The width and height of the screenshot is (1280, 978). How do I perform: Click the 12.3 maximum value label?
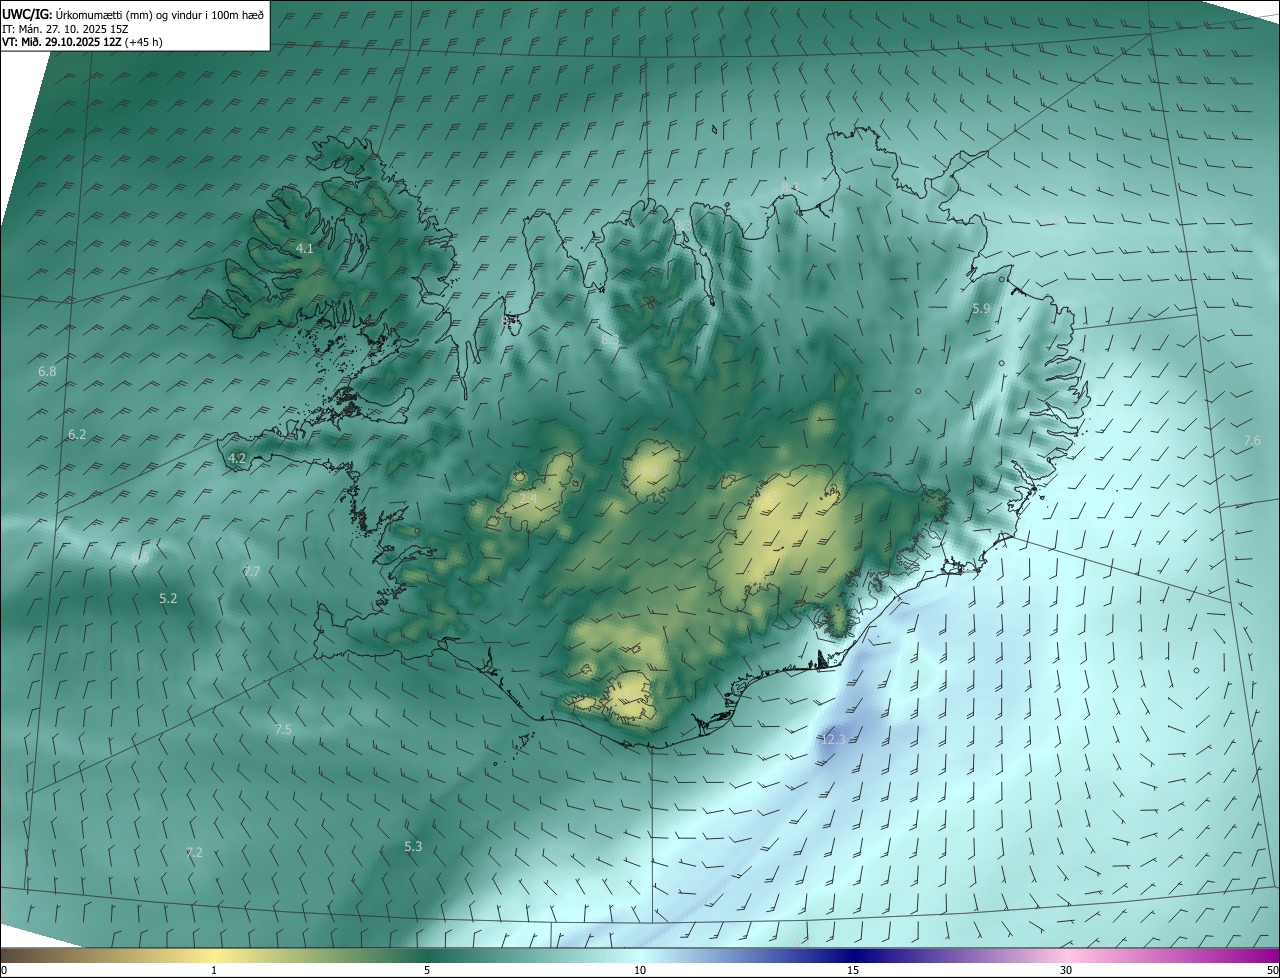coord(833,740)
